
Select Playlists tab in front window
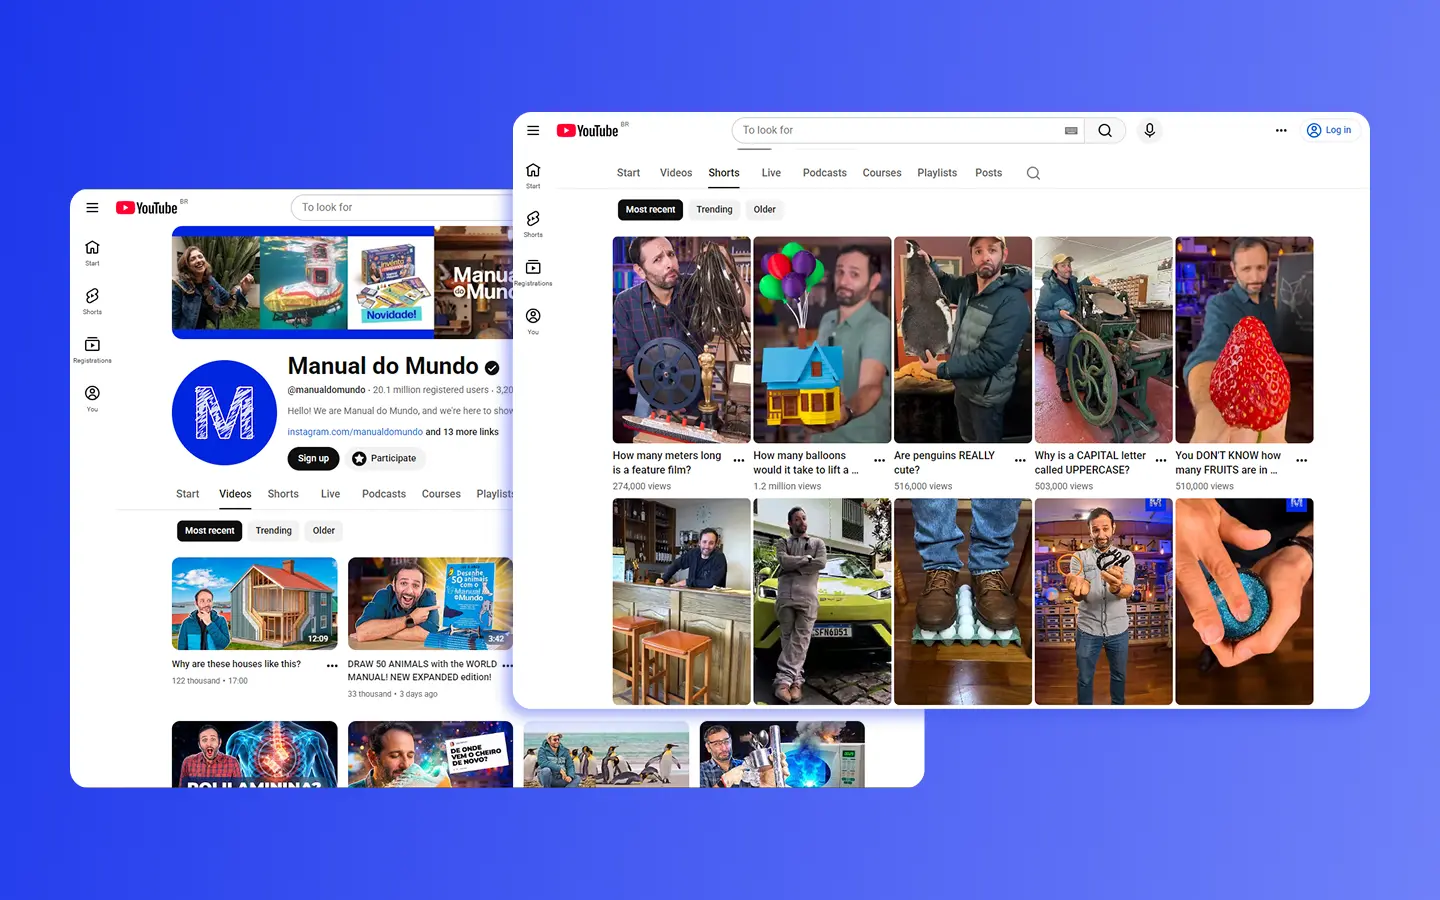coord(937,173)
